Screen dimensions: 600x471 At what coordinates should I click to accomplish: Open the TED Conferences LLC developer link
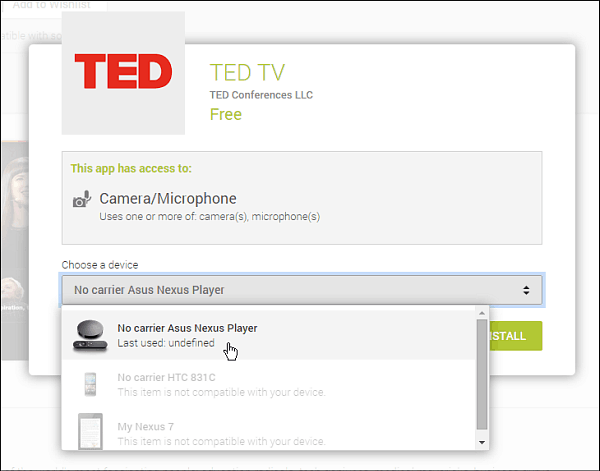tap(261, 95)
